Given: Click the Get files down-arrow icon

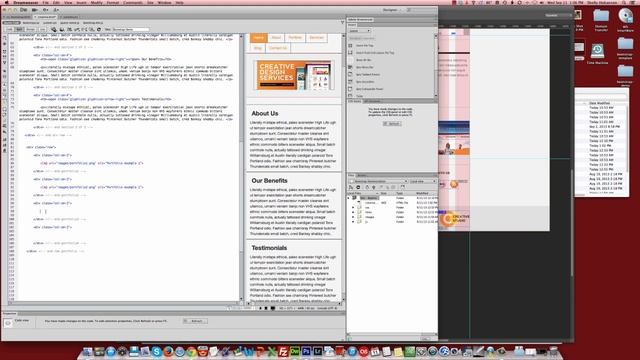Looking at the screenshot, I should tap(367, 187).
